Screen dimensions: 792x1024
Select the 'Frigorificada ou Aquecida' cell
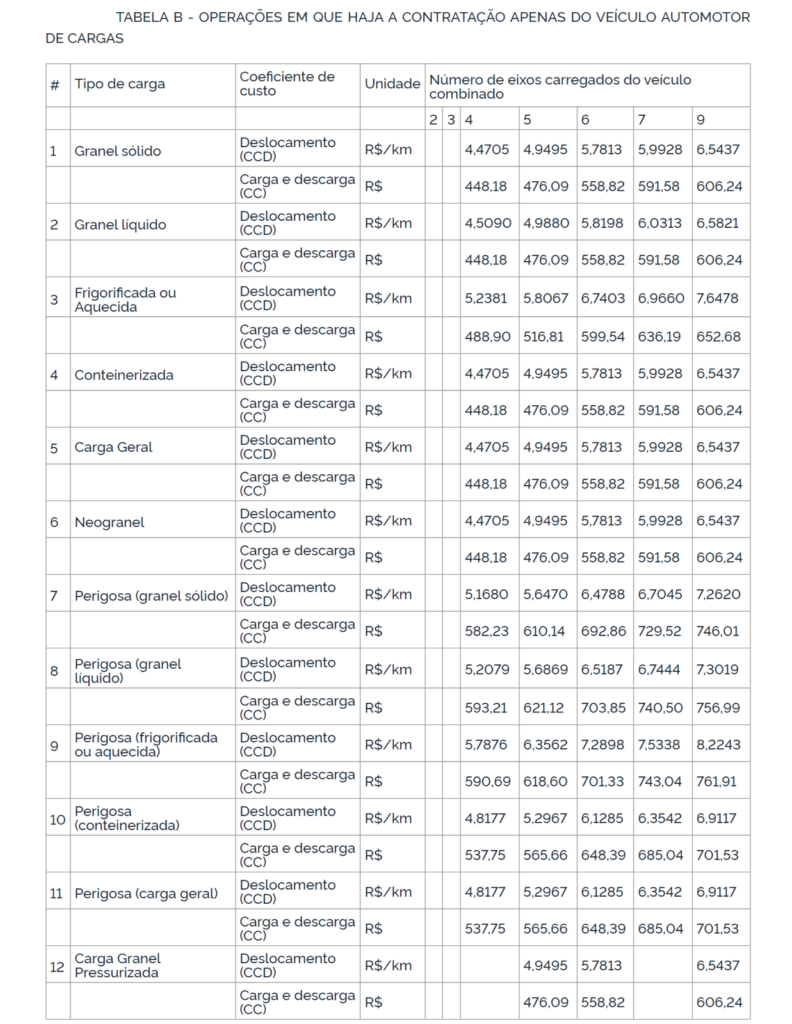(125, 299)
